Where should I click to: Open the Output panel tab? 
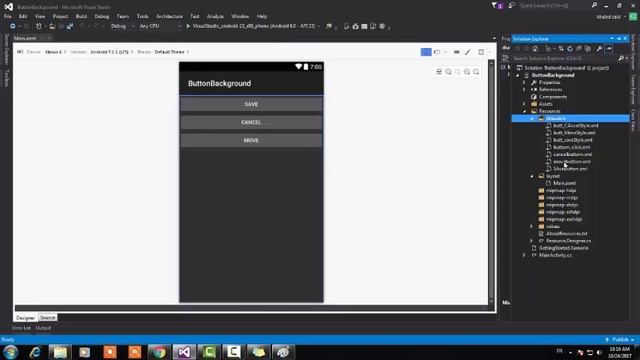(x=43, y=328)
